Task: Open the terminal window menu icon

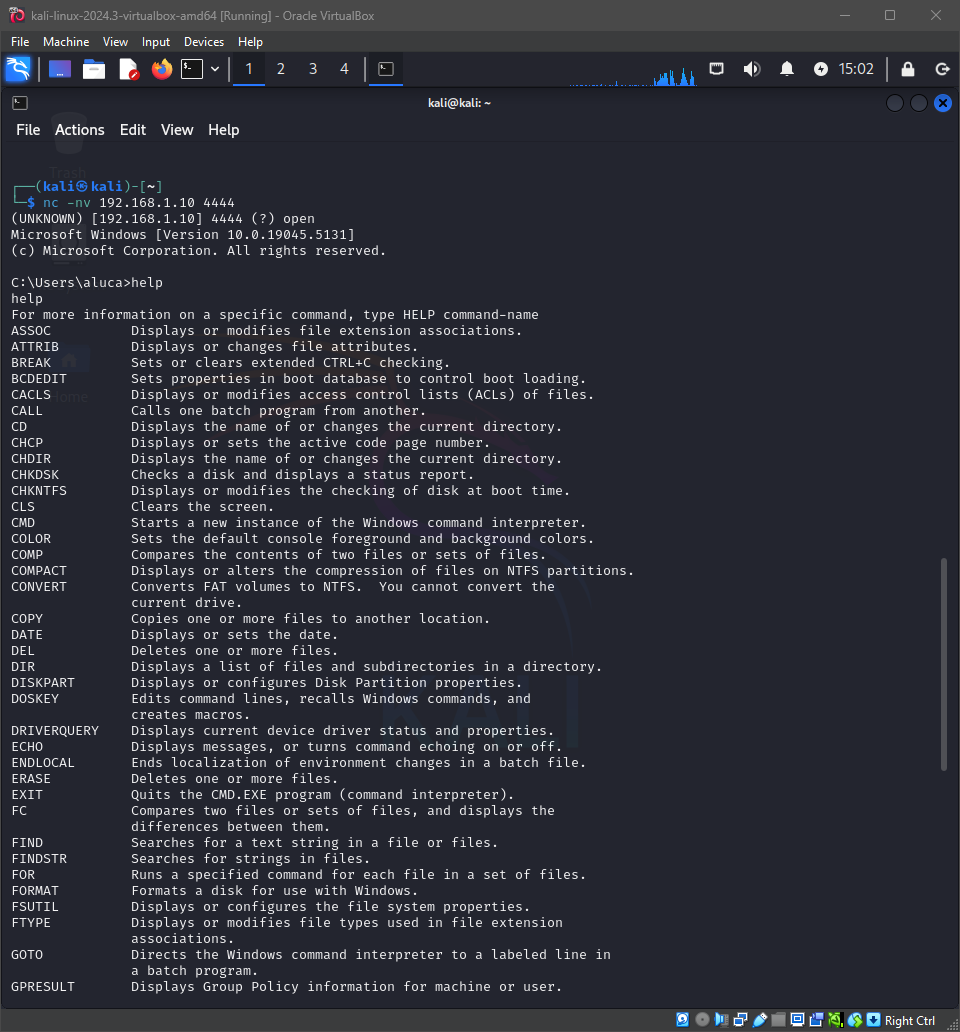Action: tap(20, 103)
